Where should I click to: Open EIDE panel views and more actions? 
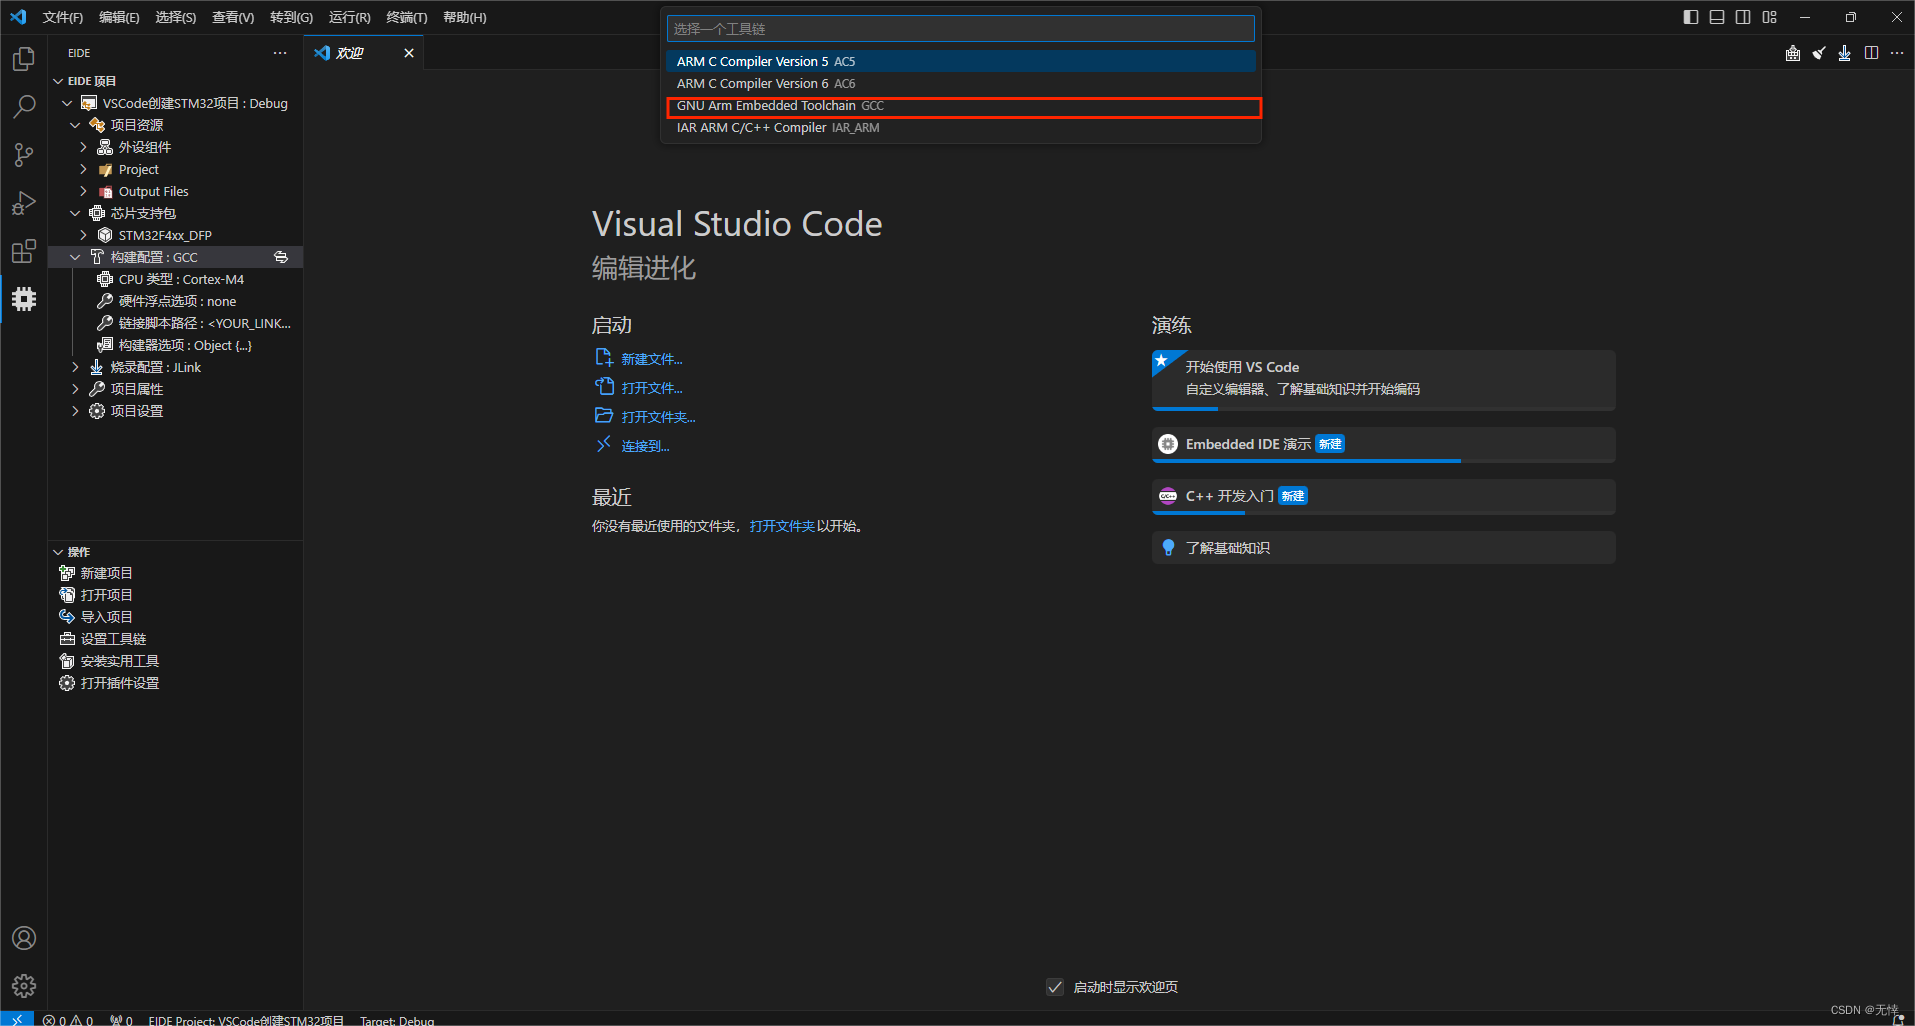pos(280,53)
